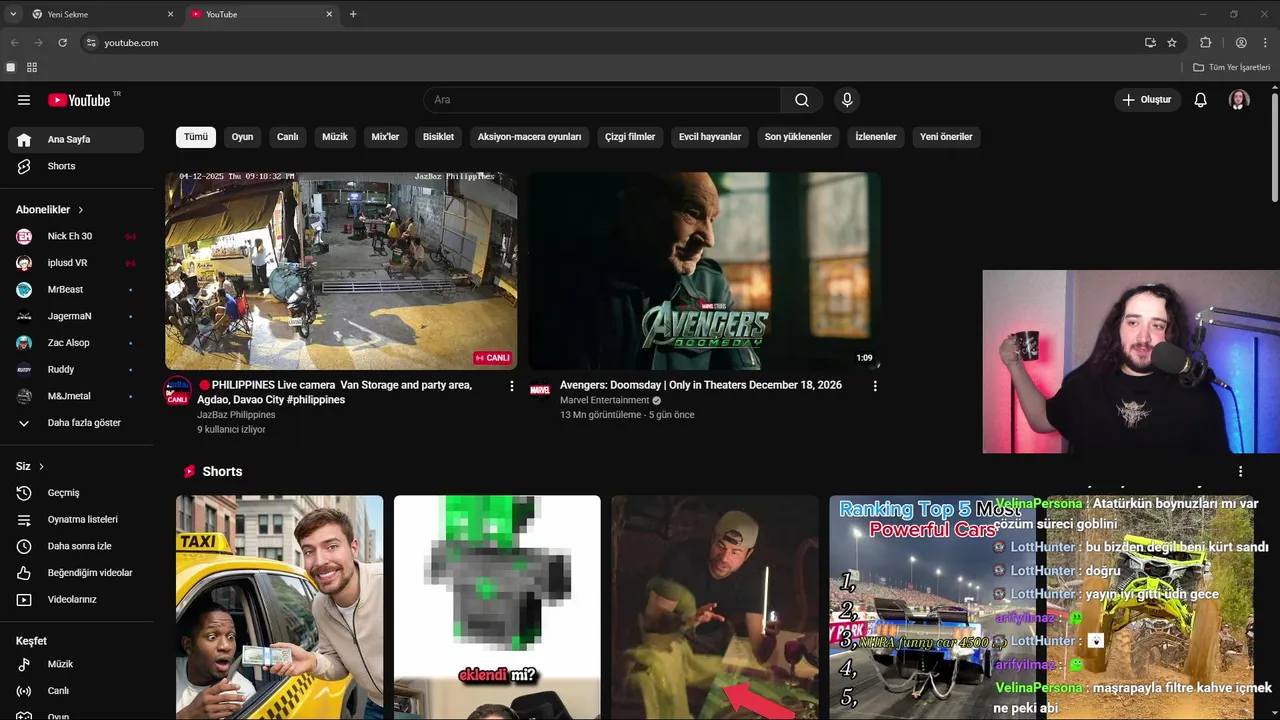This screenshot has width=1280, height=720.
Task: Open the account avatar menu
Action: [1239, 100]
